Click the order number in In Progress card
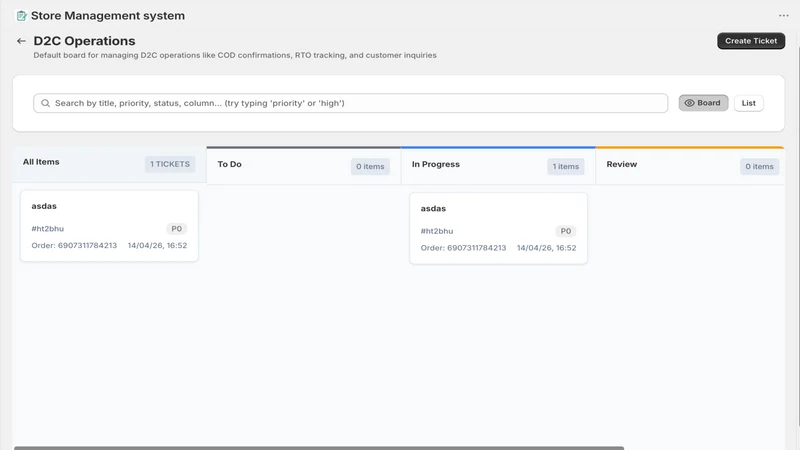Image resolution: width=800 pixels, height=450 pixels. click(x=463, y=248)
